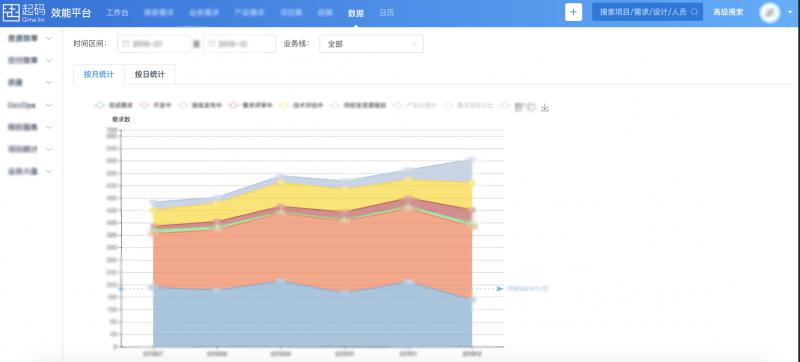Open the 日历 top navigation item

(387, 13)
